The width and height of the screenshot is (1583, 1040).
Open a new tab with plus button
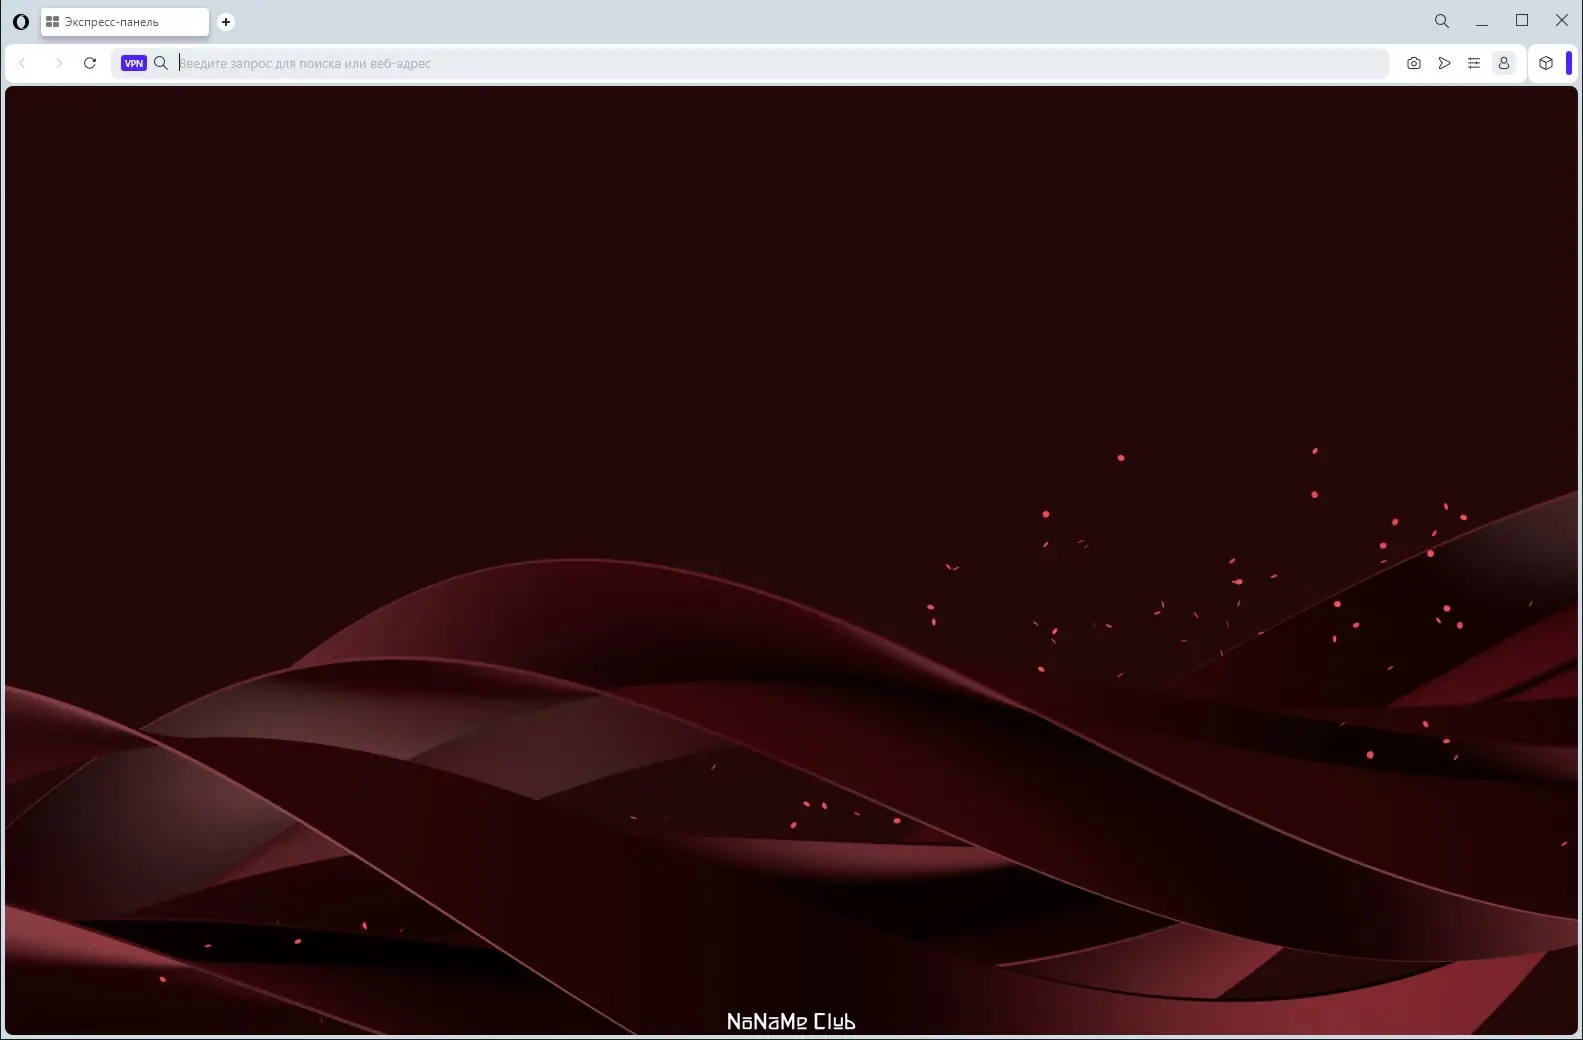click(226, 22)
